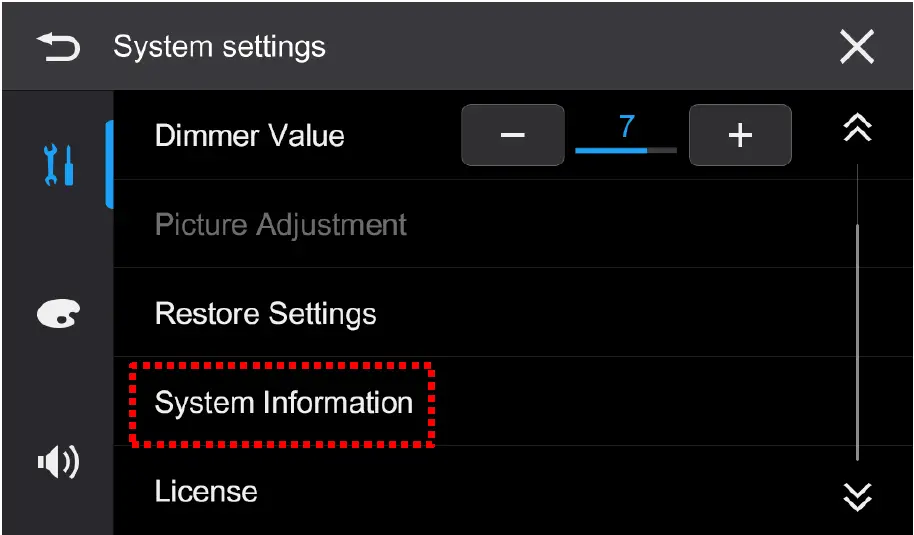Open the speaker sound settings tab
Viewport: 914px width, 535px height.
click(x=58, y=463)
